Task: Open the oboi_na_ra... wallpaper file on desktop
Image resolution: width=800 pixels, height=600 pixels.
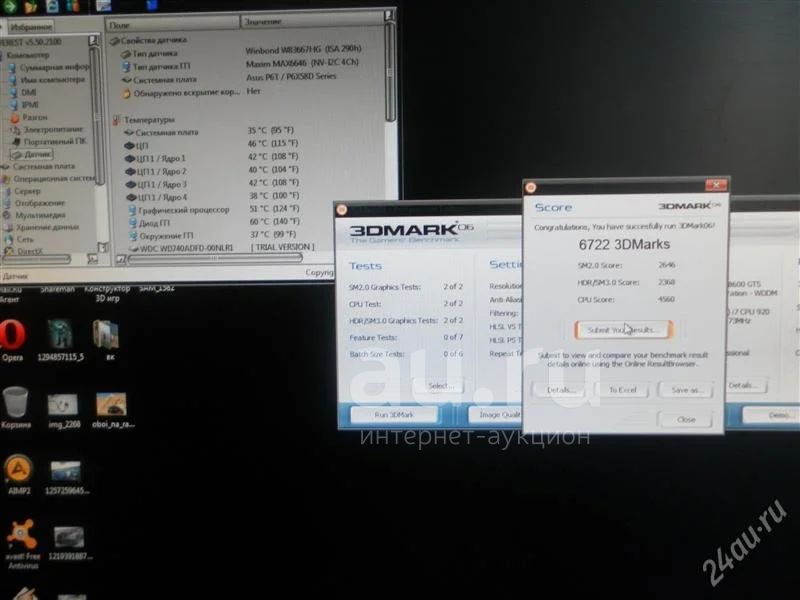Action: tap(111, 410)
